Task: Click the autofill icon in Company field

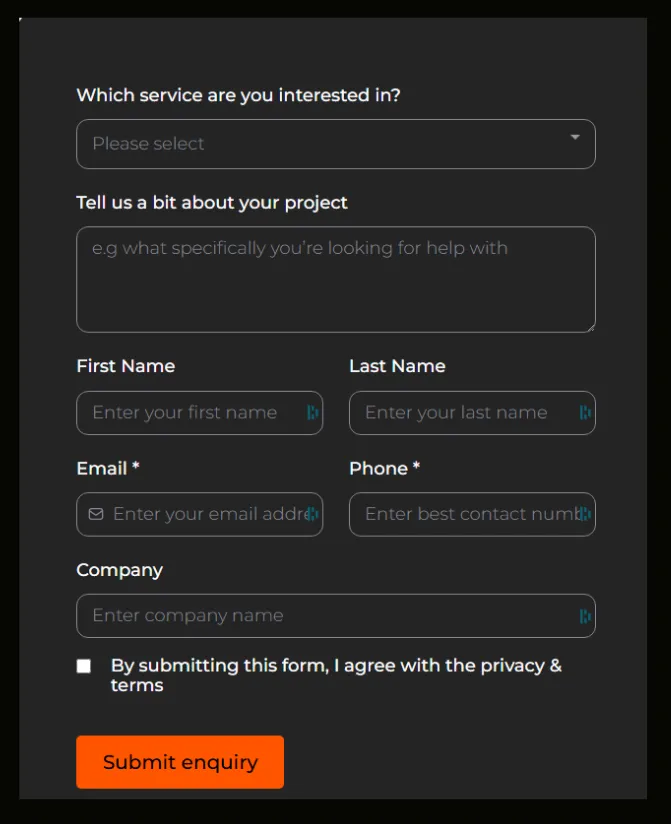Action: point(585,616)
